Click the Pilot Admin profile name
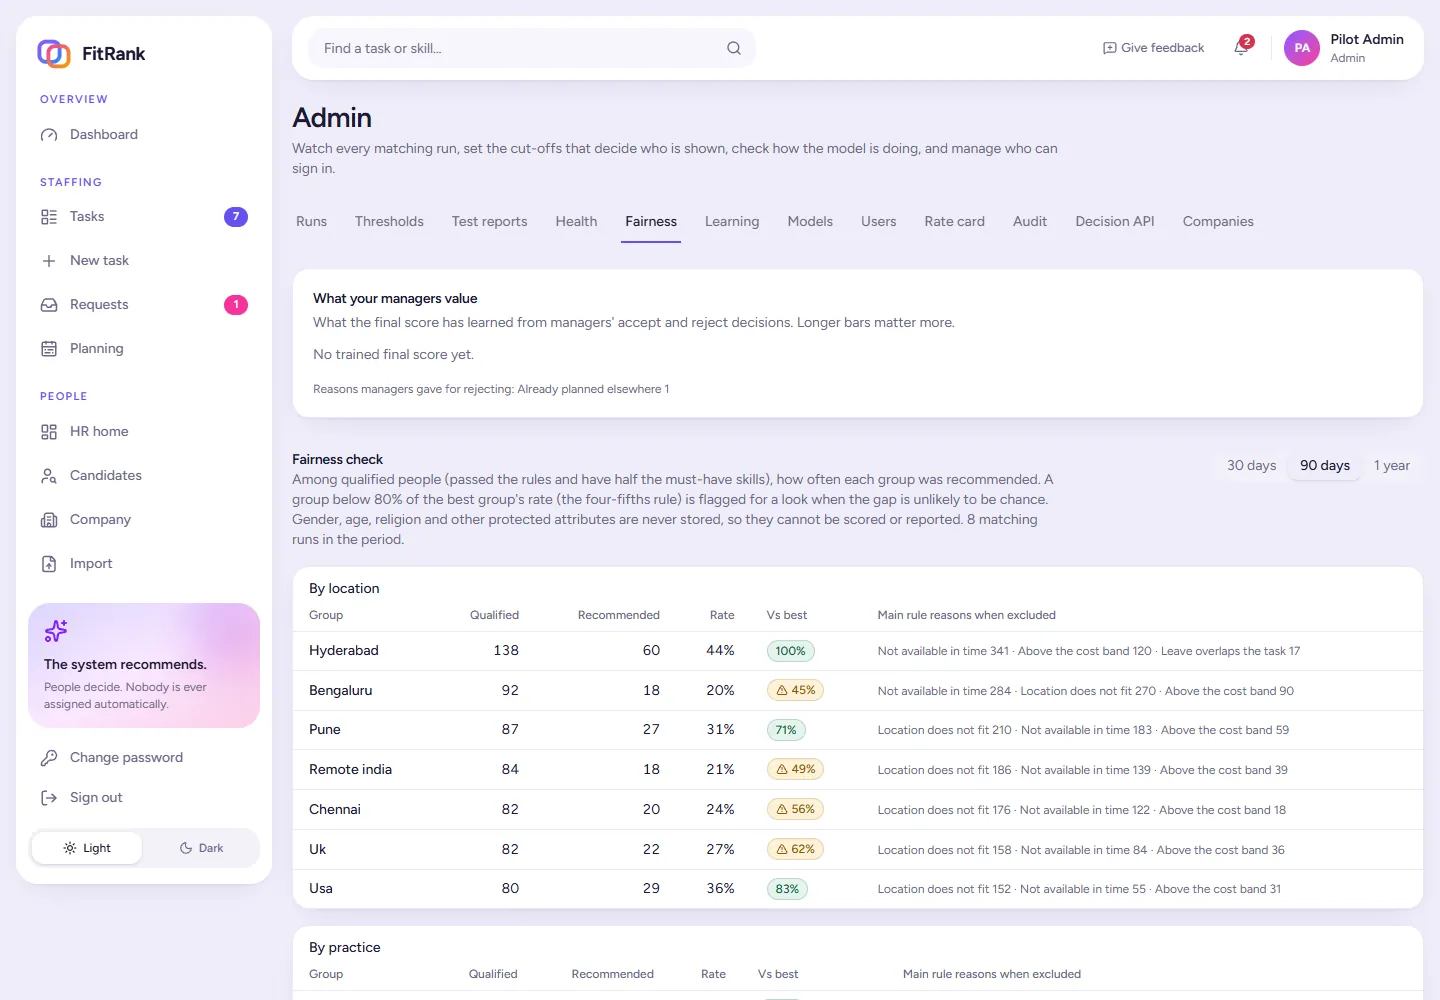This screenshot has height=1000, width=1440. coord(1367,40)
